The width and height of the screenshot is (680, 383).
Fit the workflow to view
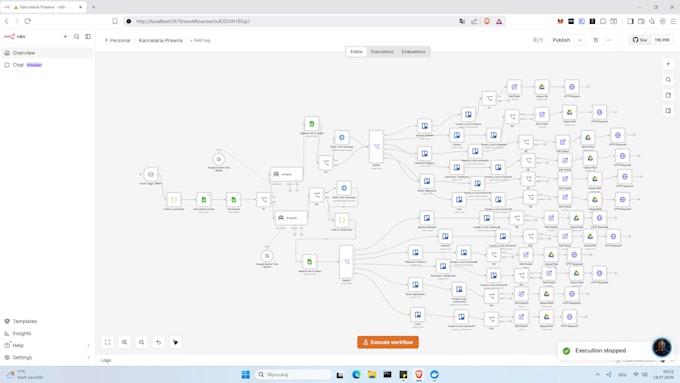pyautogui.click(x=108, y=342)
